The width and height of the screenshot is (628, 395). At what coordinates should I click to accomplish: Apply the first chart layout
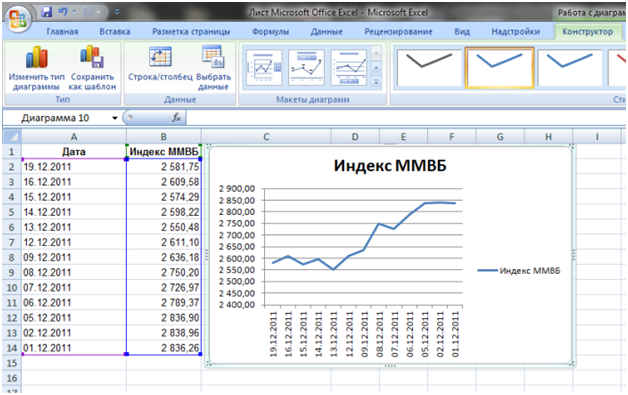coord(264,67)
